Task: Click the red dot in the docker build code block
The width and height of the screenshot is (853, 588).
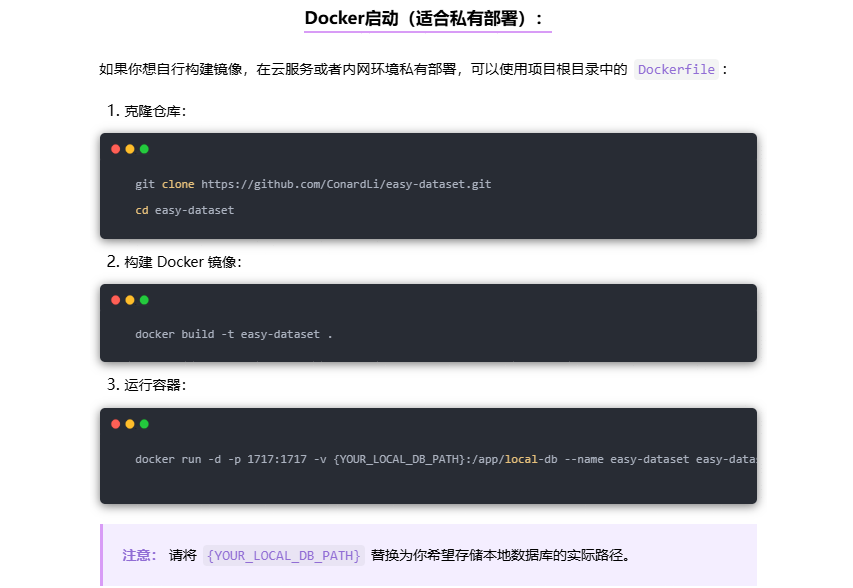Action: click(115, 300)
